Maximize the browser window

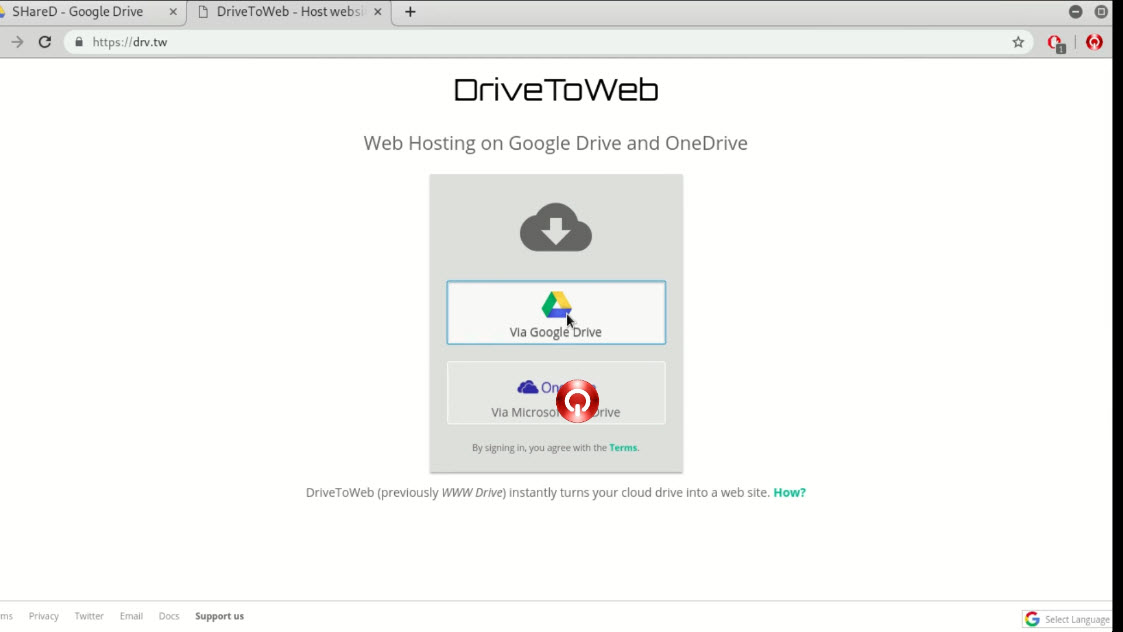(1102, 12)
